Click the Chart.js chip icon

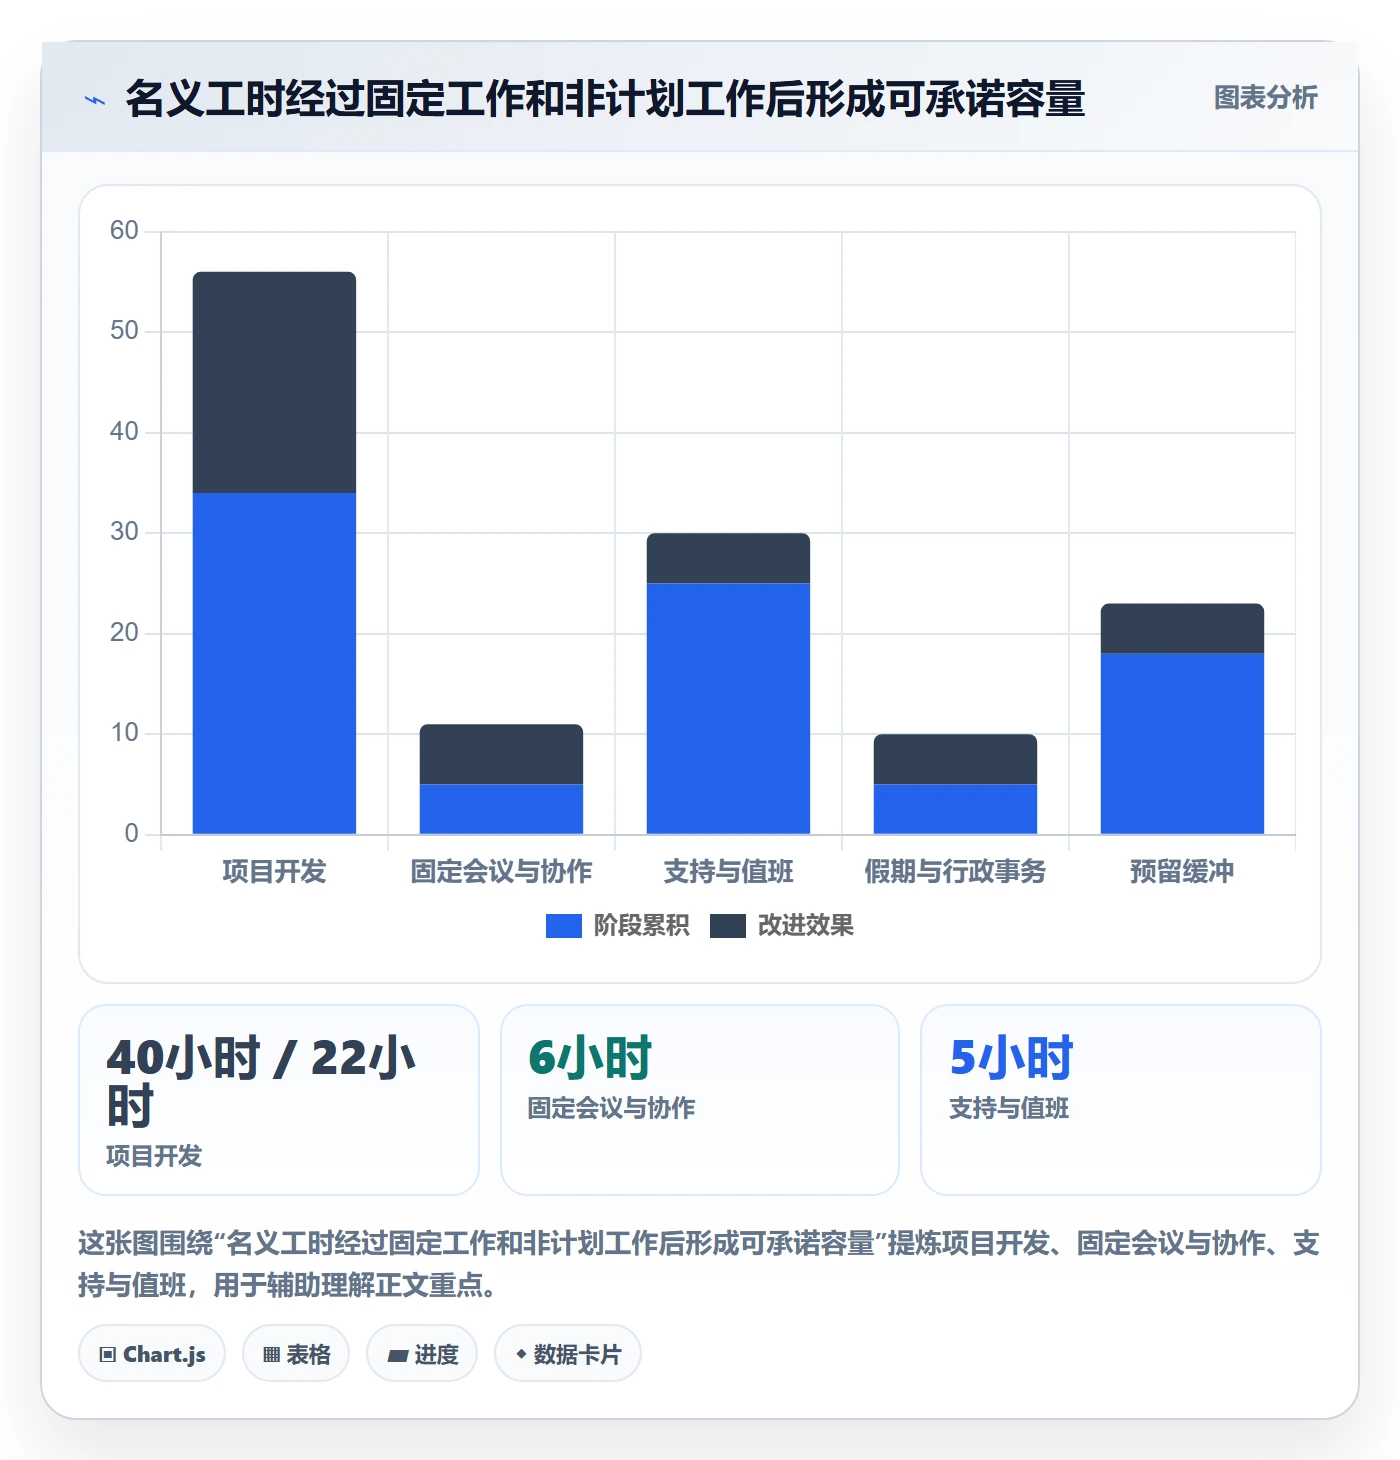click(x=108, y=1355)
